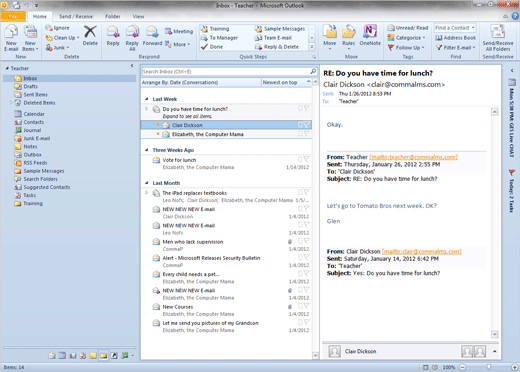Expand the lunch conversation thread
This screenshot has width=520, height=372.
point(146,109)
